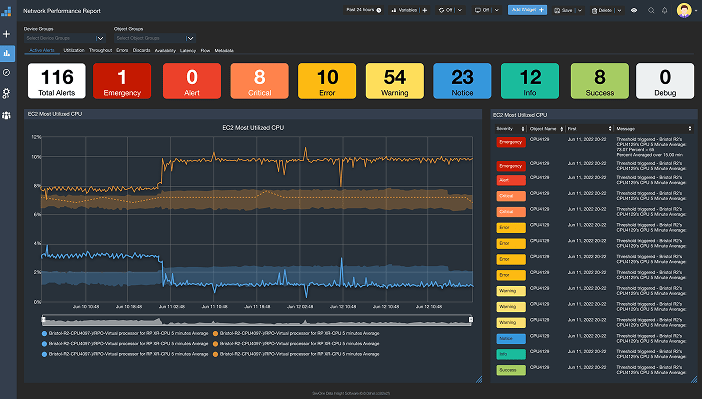Screen dimensions: 702x399
Task: Open the notifications bell icon
Action: tap(664, 10)
